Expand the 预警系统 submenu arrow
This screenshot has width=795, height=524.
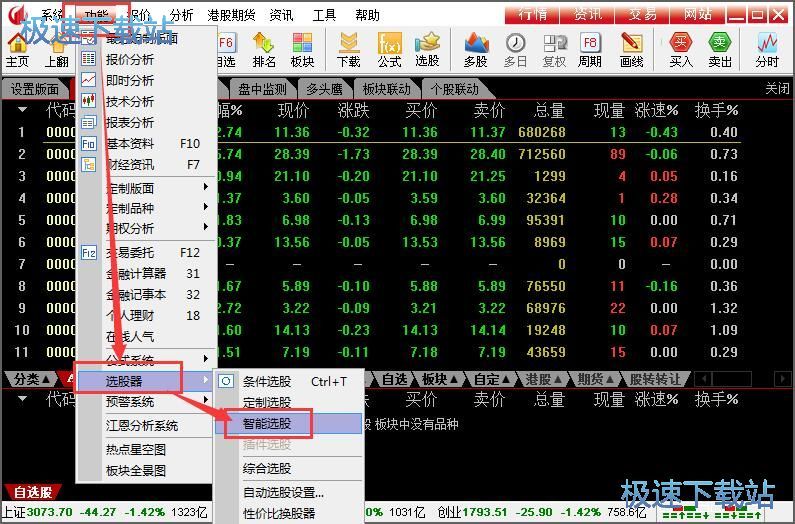[205, 400]
